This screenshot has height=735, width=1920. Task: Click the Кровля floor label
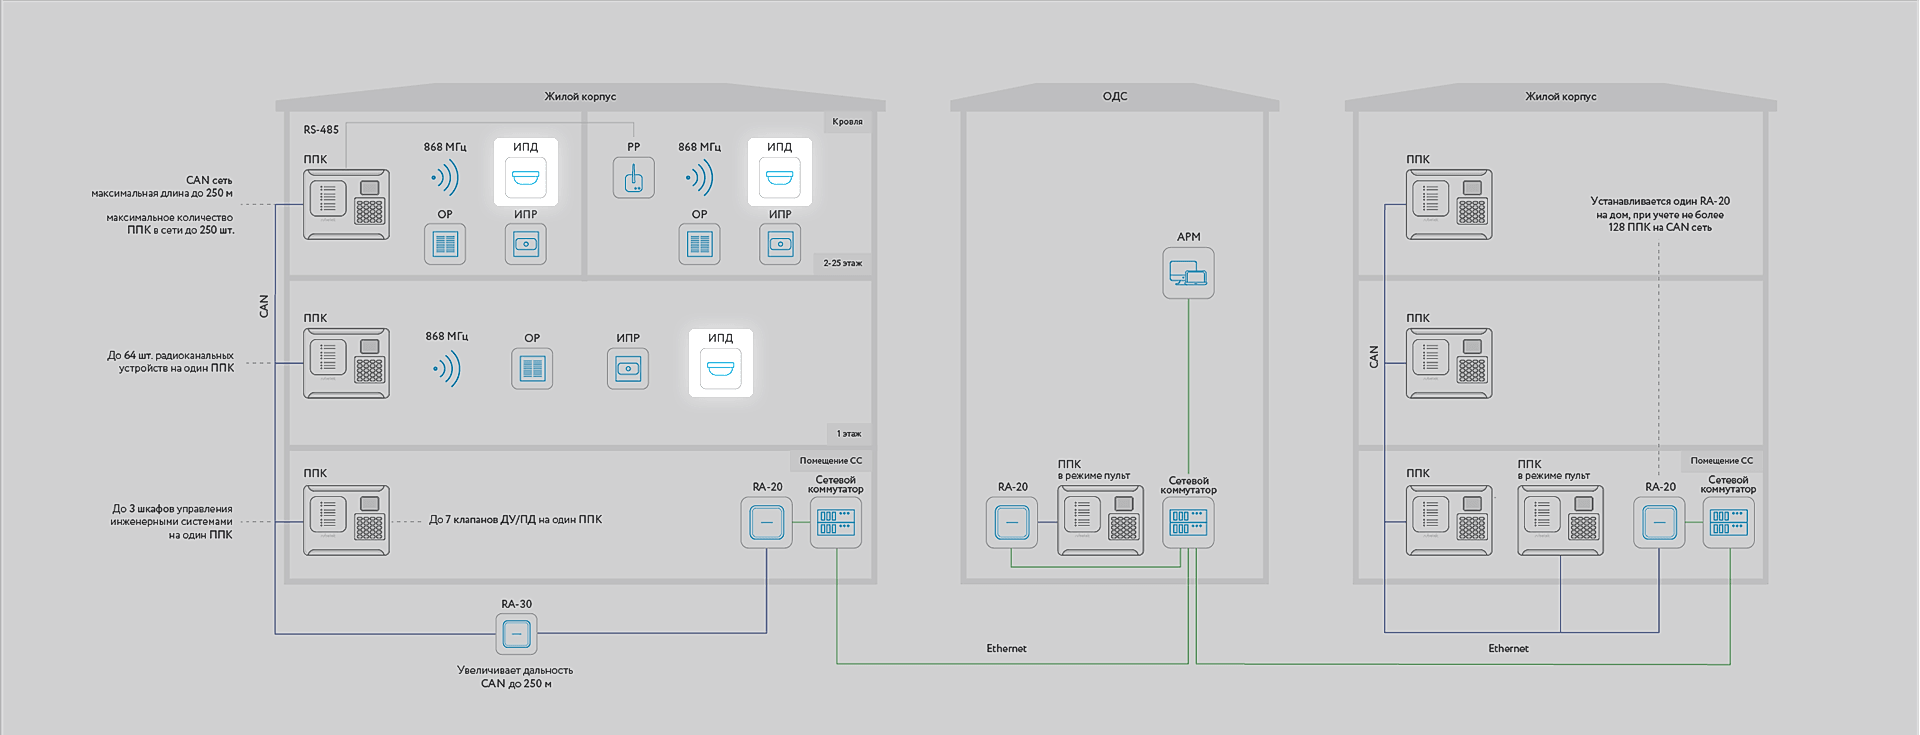click(x=847, y=122)
